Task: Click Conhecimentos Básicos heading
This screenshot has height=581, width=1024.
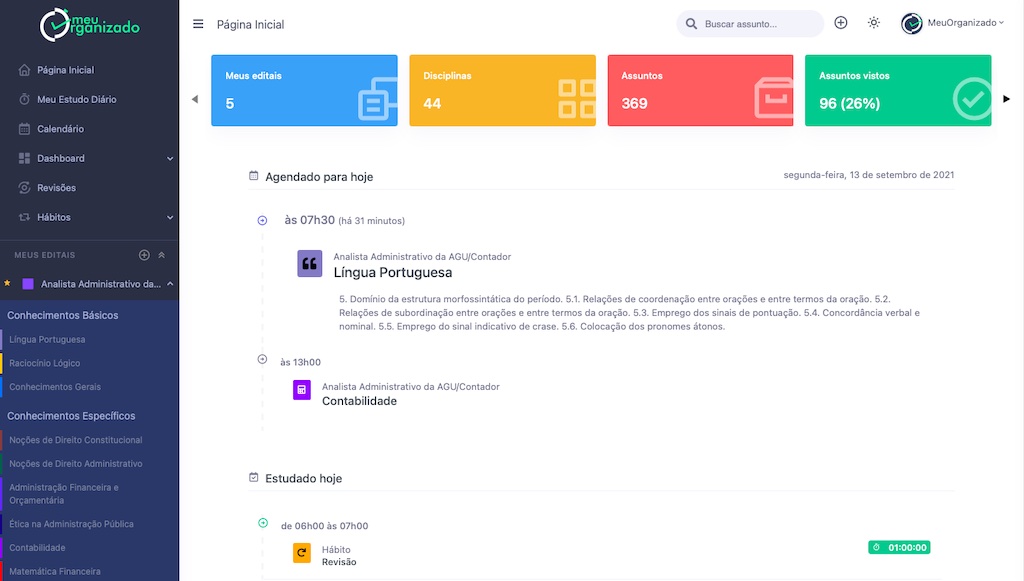Action: point(63,315)
